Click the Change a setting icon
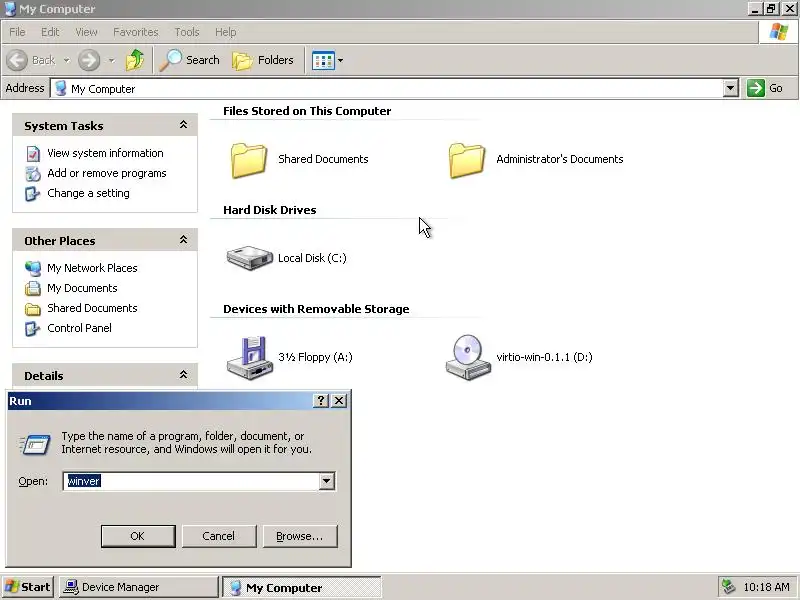 (33, 193)
